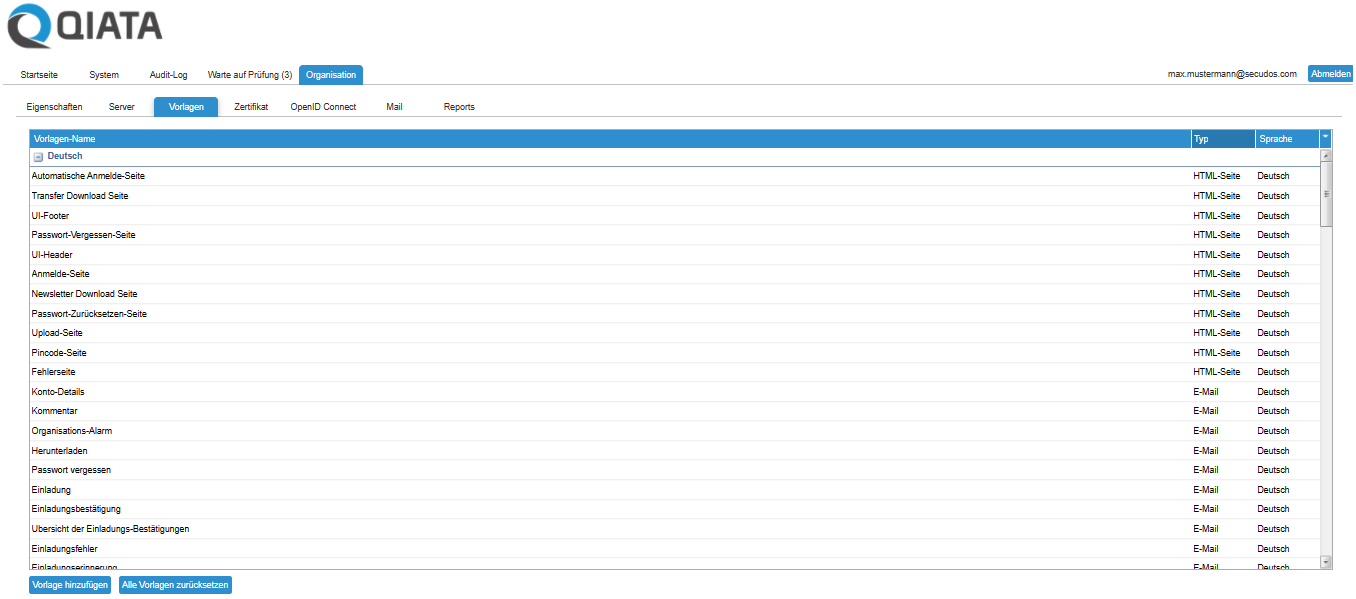Open Warte auf Prüfung queue

(249, 74)
